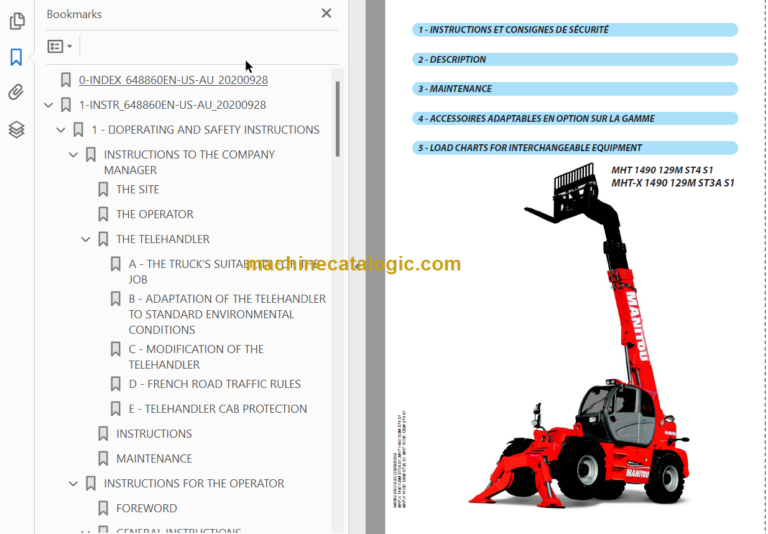Open the Page Thumbnails panel icon
768x534 pixels.
tap(17, 21)
